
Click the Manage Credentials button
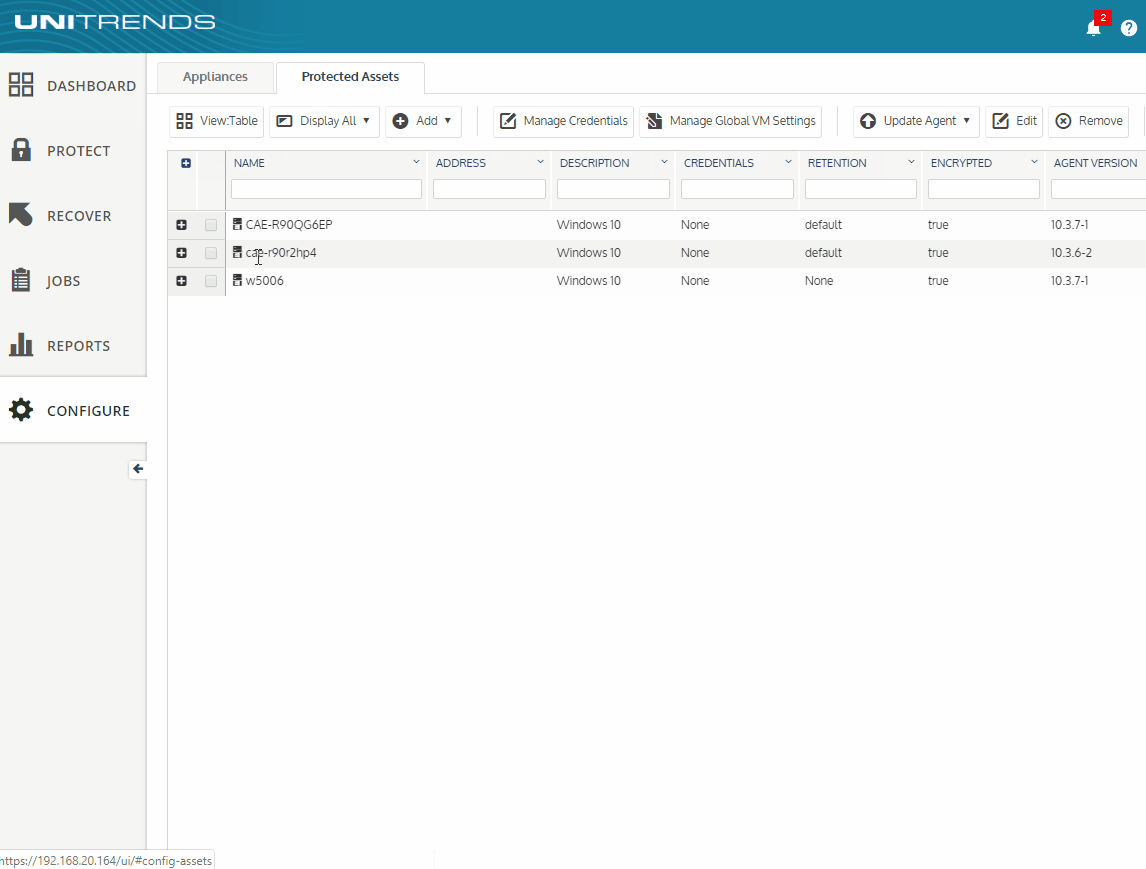click(563, 121)
